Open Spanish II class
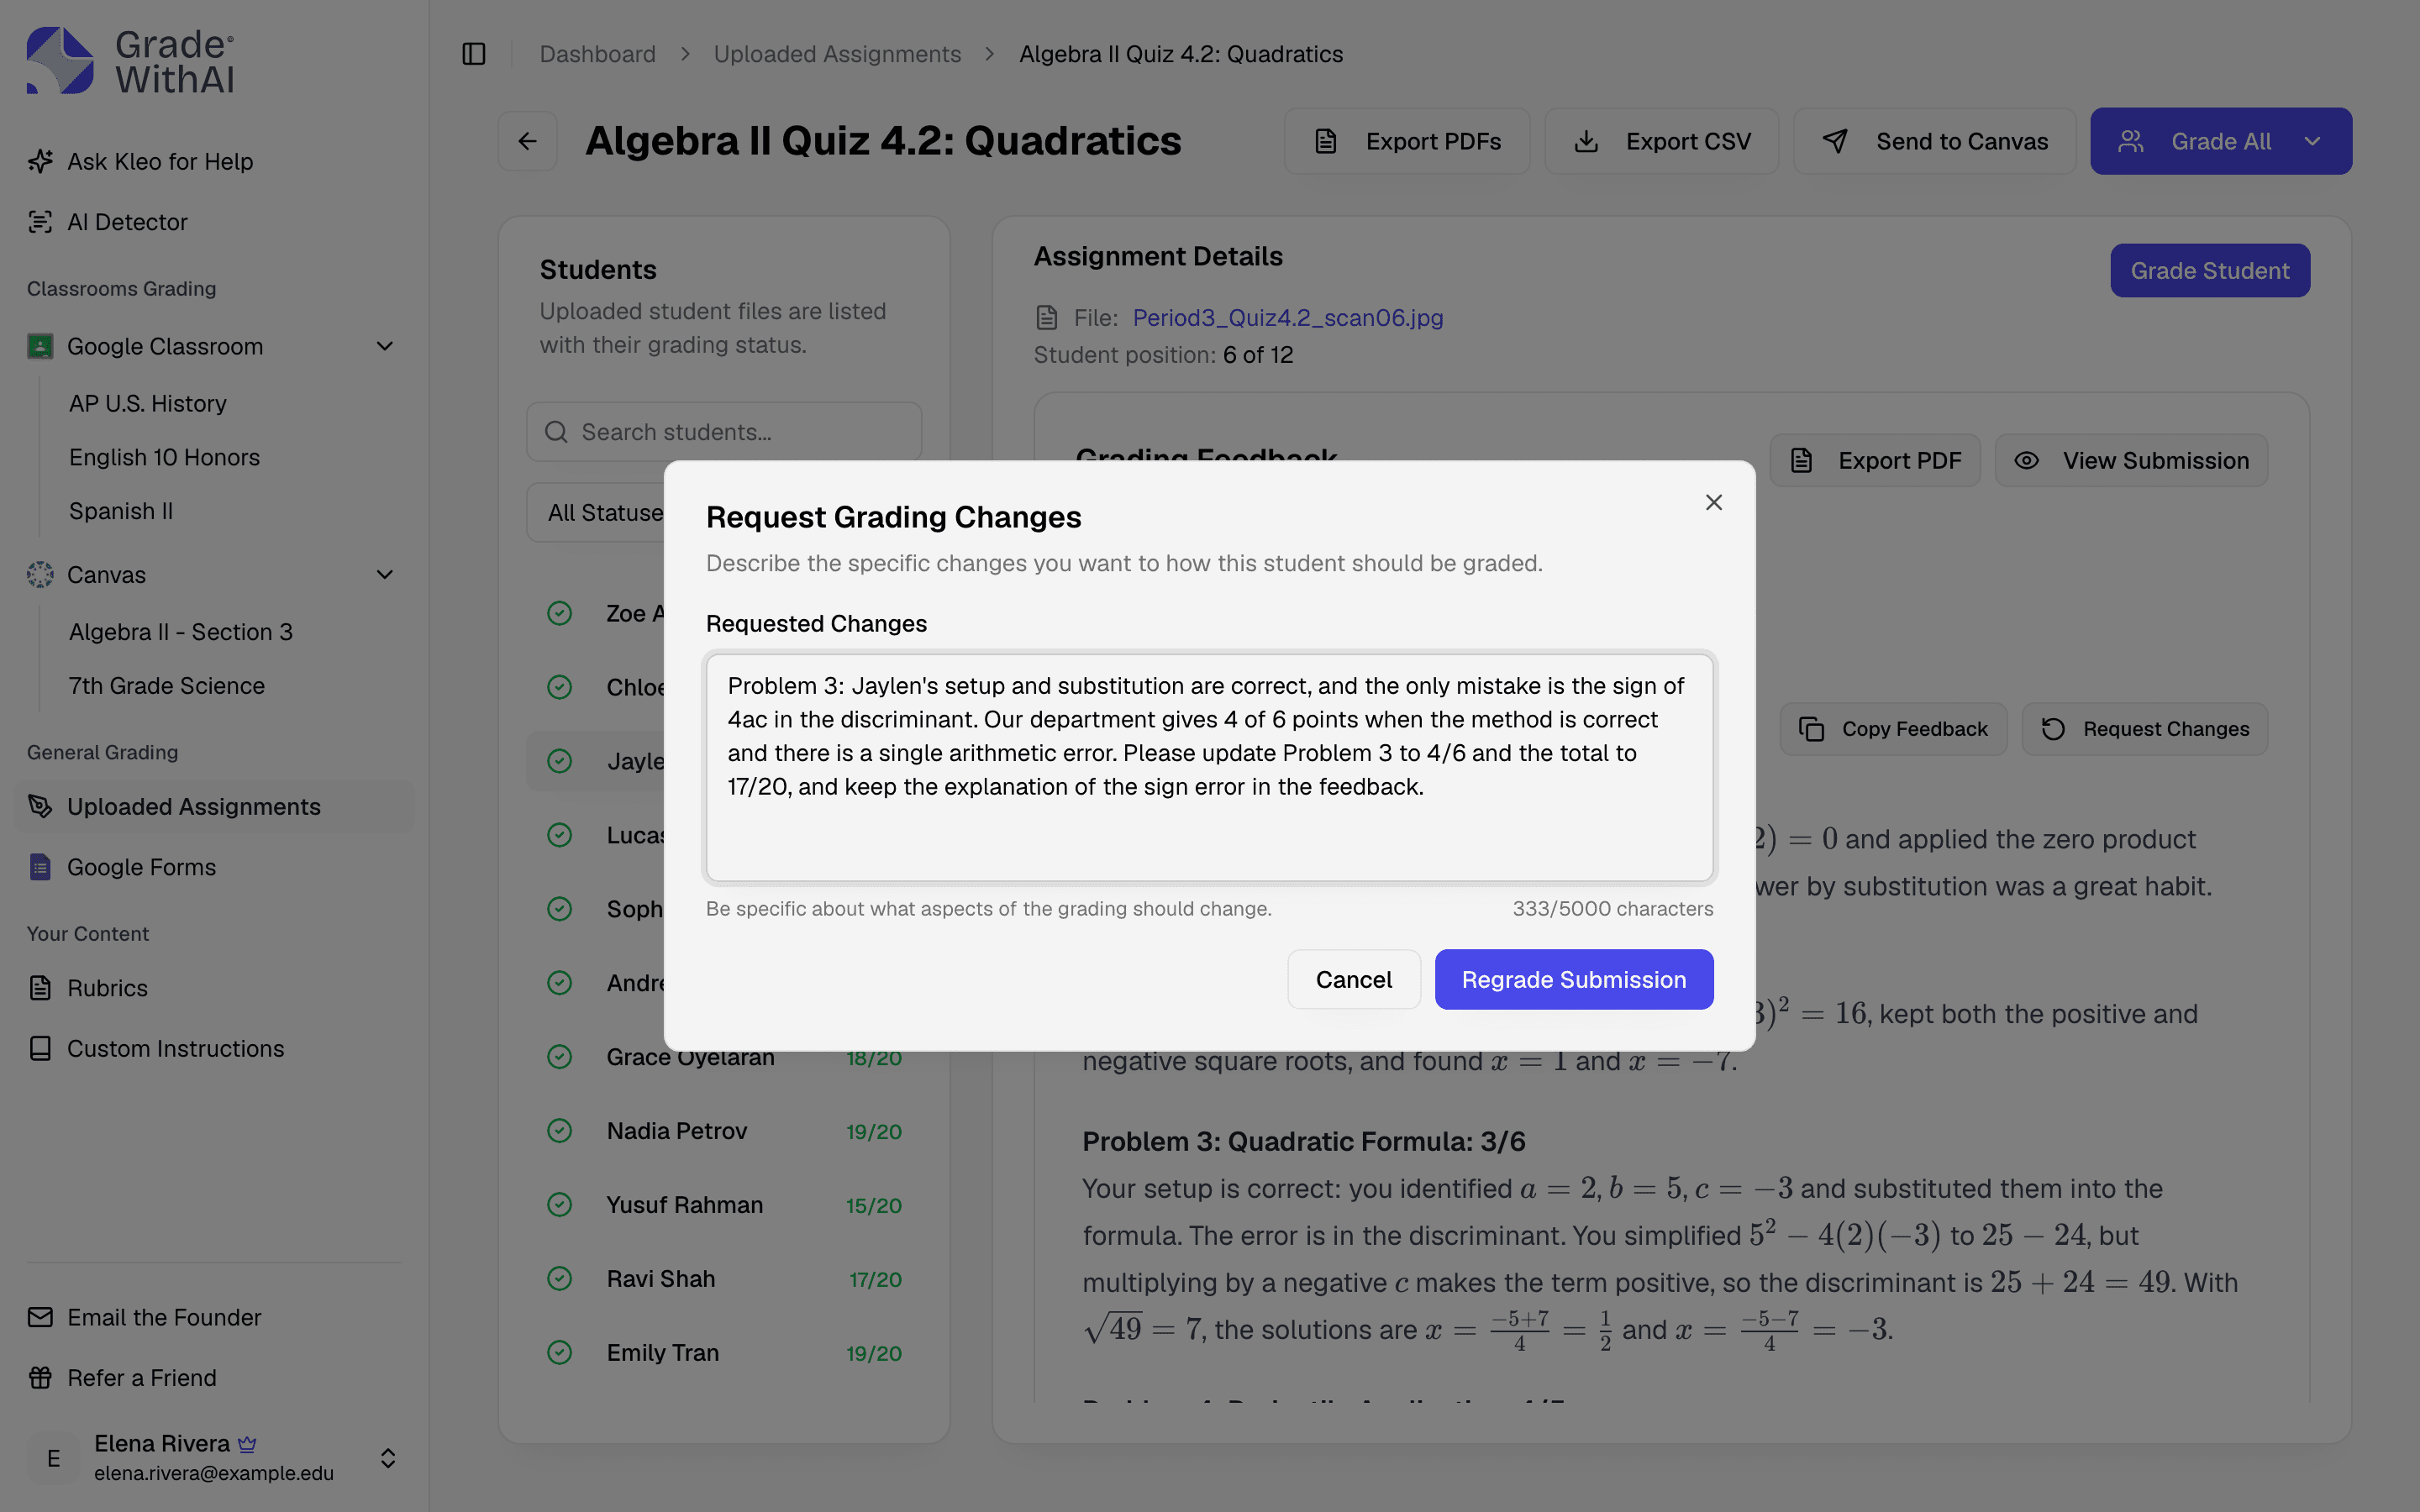 (121, 511)
